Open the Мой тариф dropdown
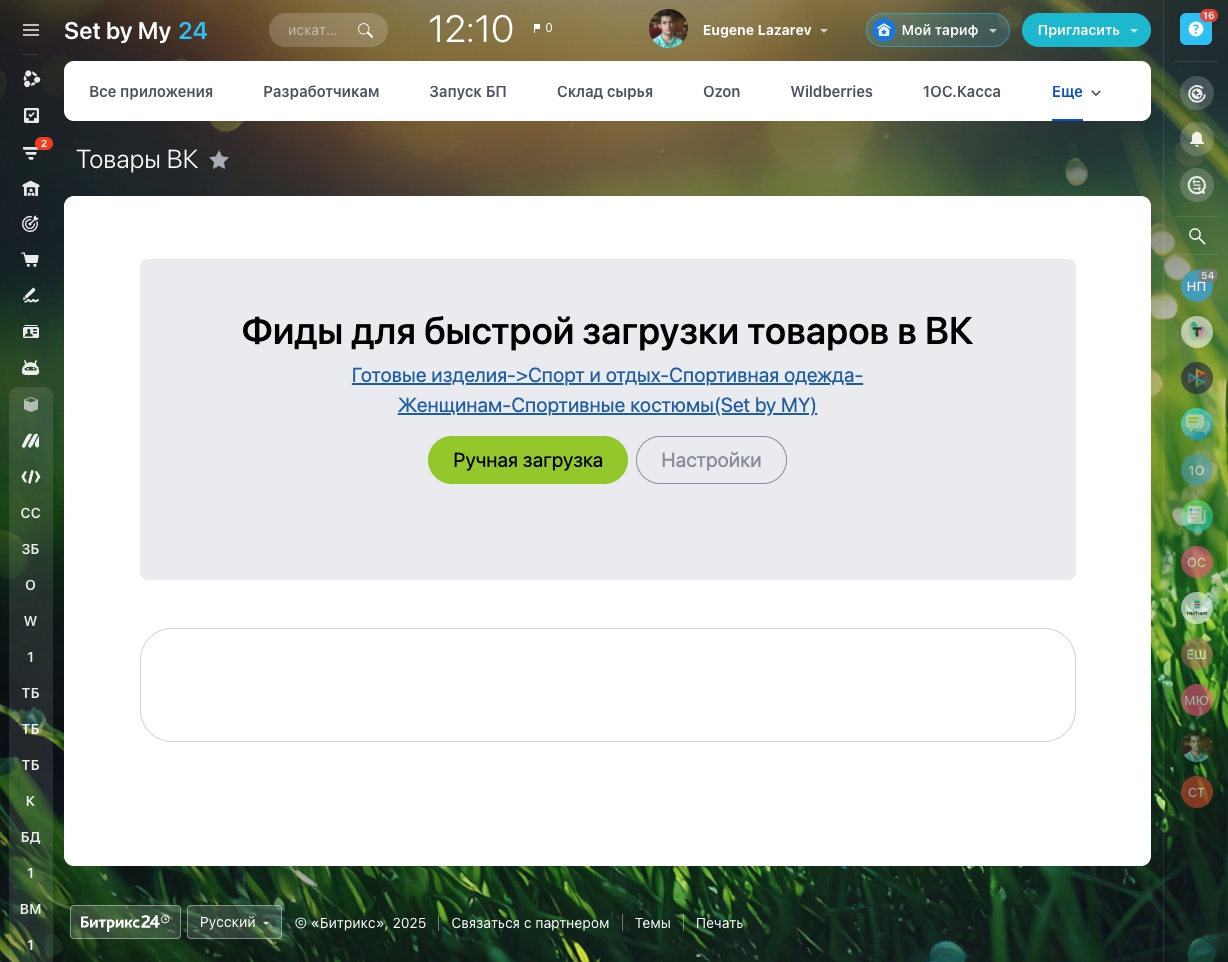This screenshot has width=1228, height=962. point(937,31)
